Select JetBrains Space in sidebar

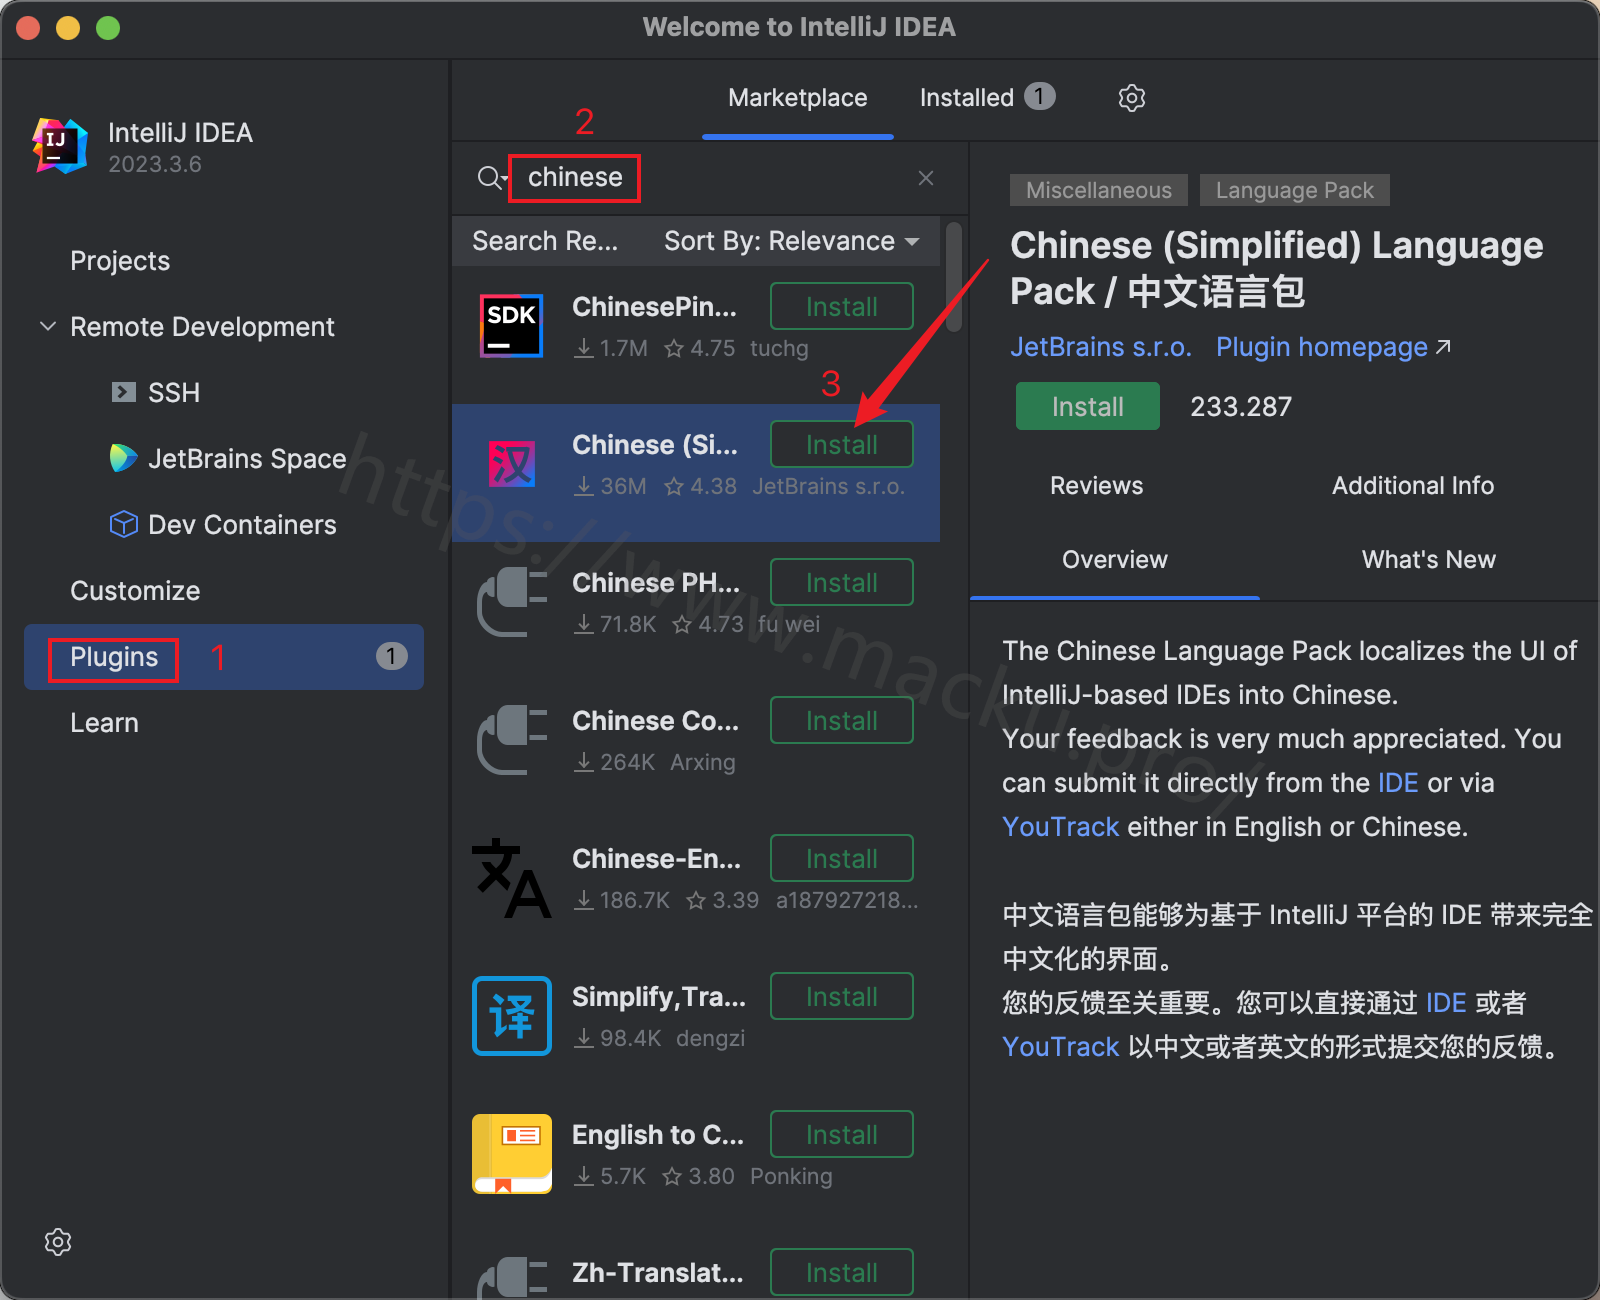pyautogui.click(x=247, y=459)
